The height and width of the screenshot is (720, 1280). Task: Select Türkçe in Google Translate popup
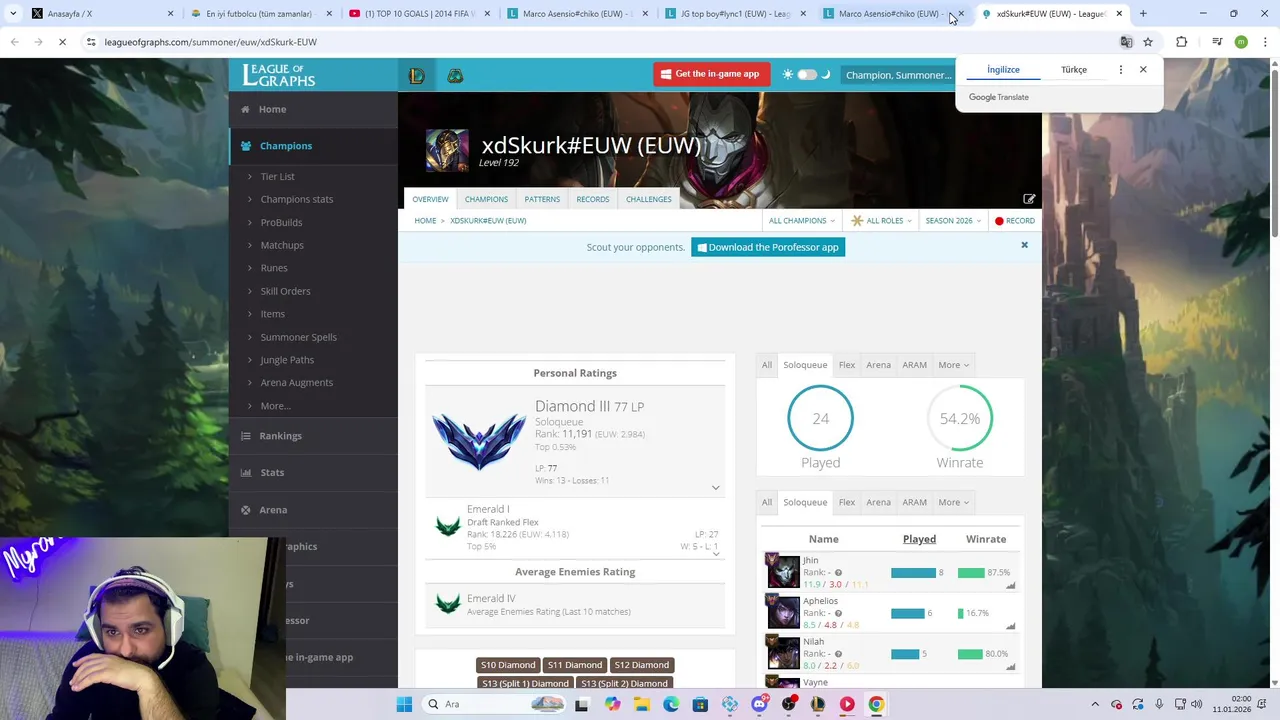click(1074, 70)
